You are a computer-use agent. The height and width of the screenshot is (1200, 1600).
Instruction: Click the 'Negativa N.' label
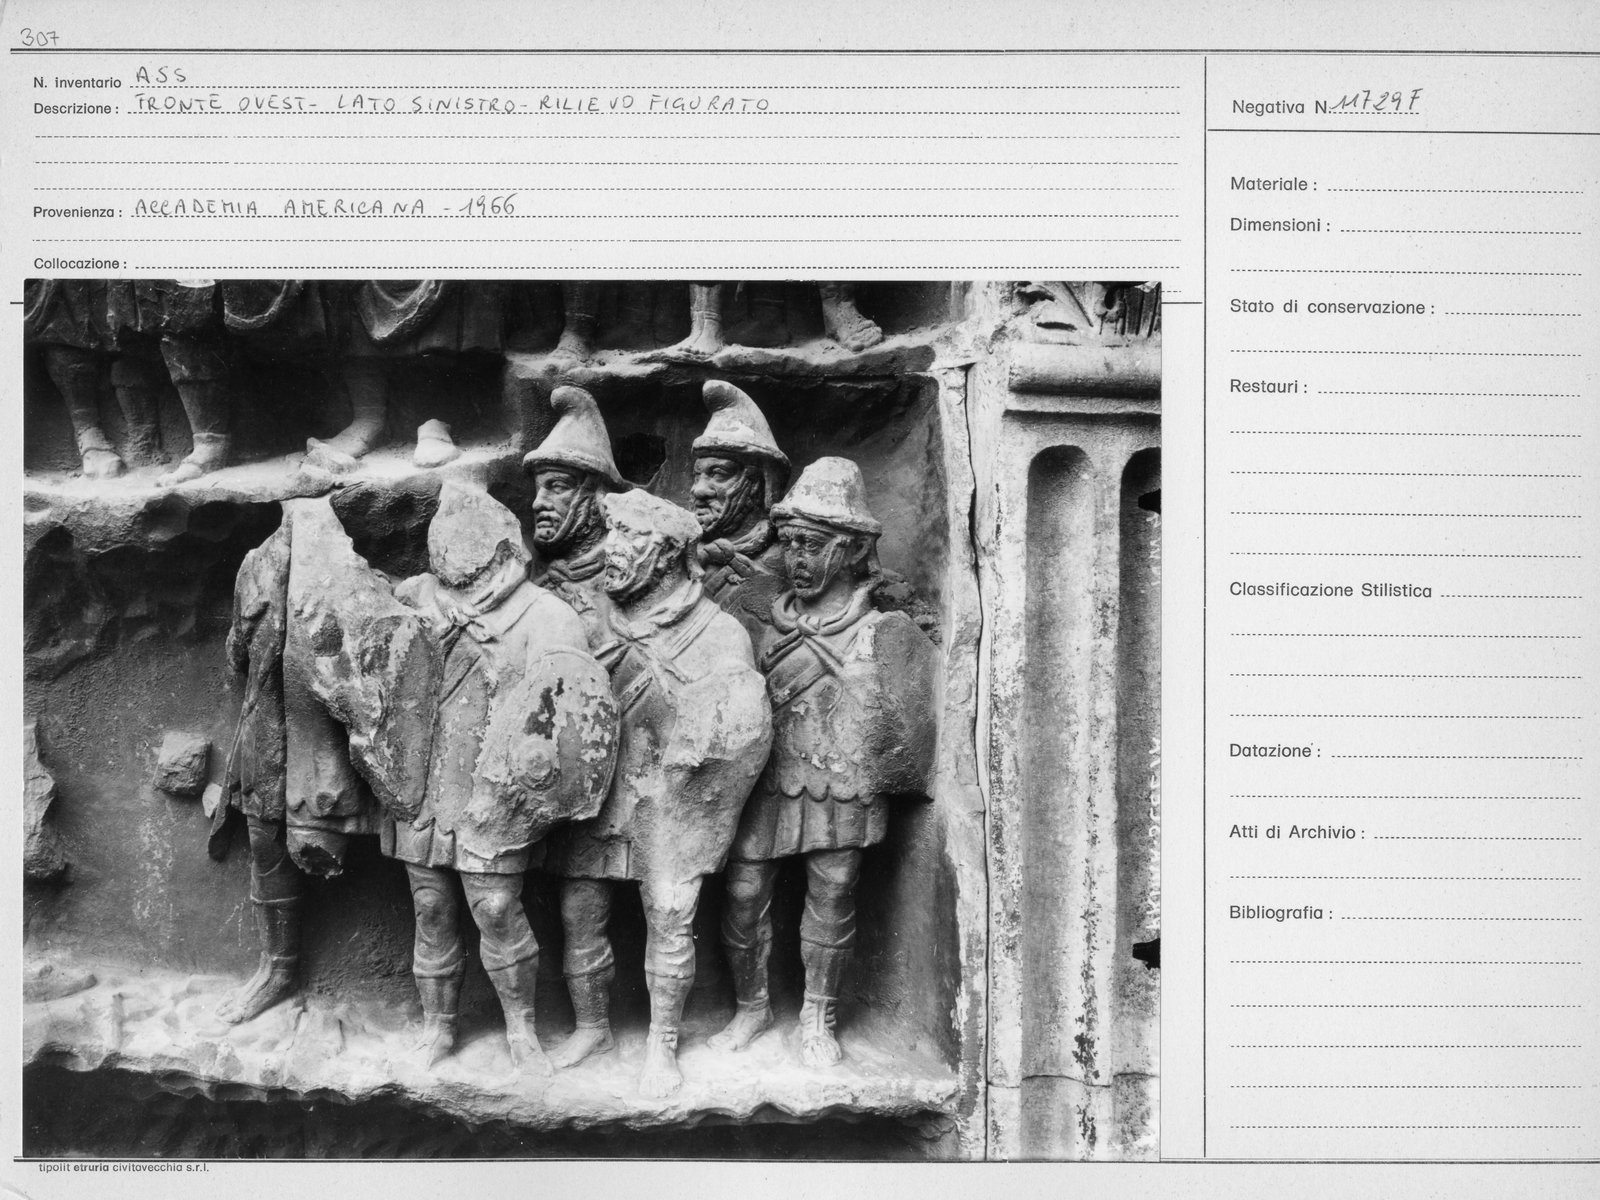[1279, 106]
